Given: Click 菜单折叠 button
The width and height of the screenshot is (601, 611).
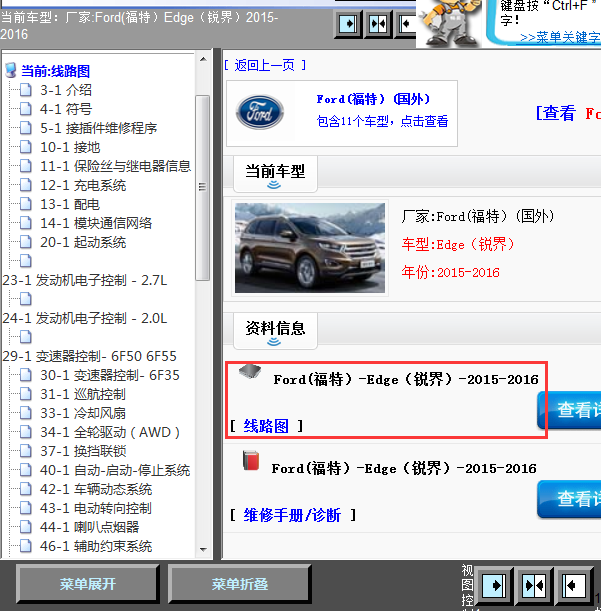Looking at the screenshot, I should 240,584.
